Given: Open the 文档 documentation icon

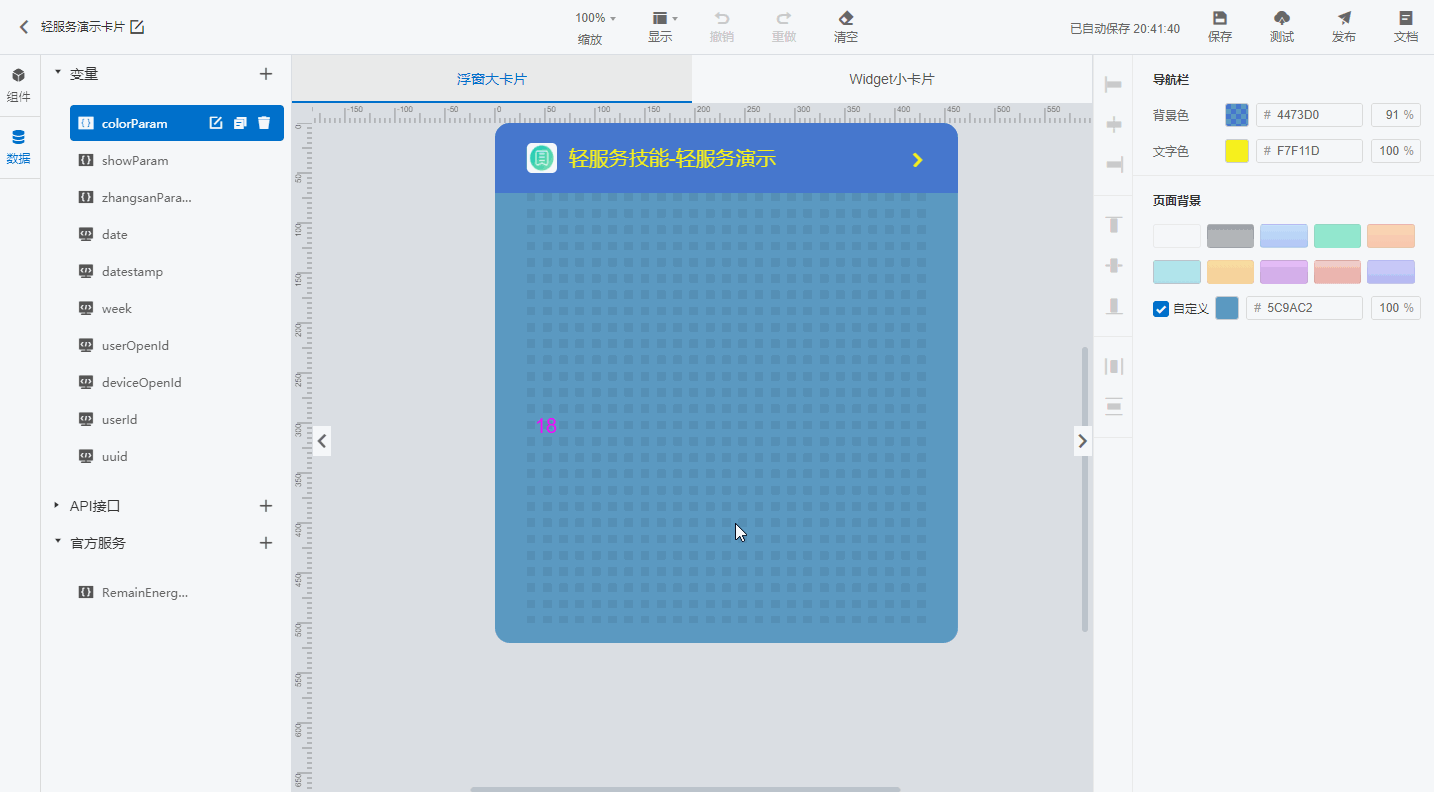Looking at the screenshot, I should pyautogui.click(x=1406, y=18).
